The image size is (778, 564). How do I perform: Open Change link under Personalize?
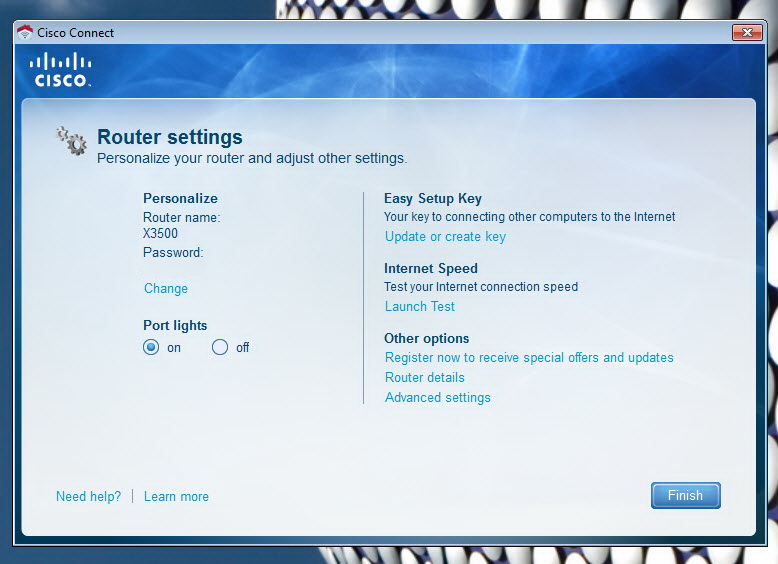tap(166, 288)
